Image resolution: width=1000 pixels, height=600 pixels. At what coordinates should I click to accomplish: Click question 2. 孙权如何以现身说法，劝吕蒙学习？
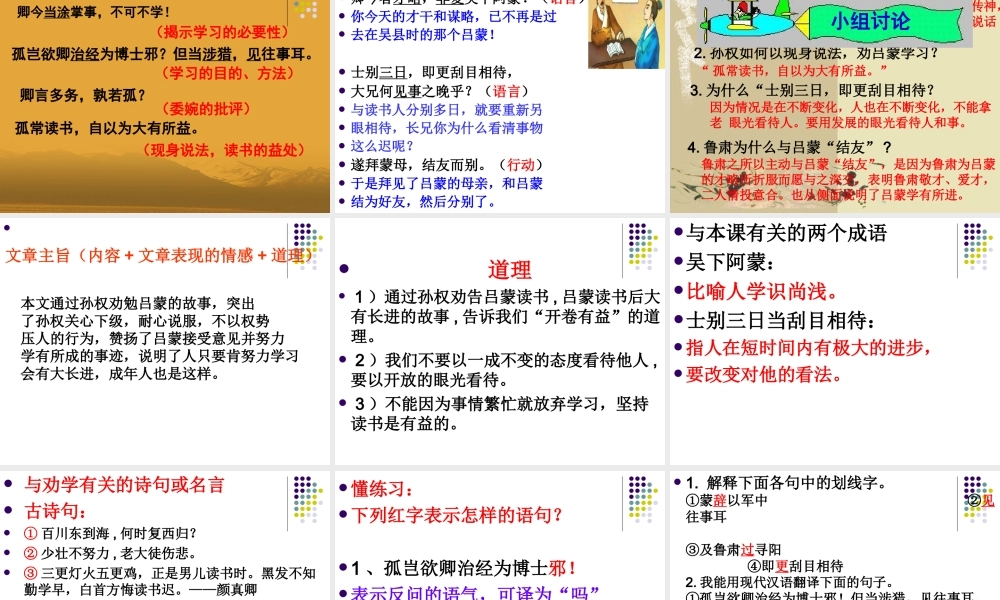click(x=816, y=53)
